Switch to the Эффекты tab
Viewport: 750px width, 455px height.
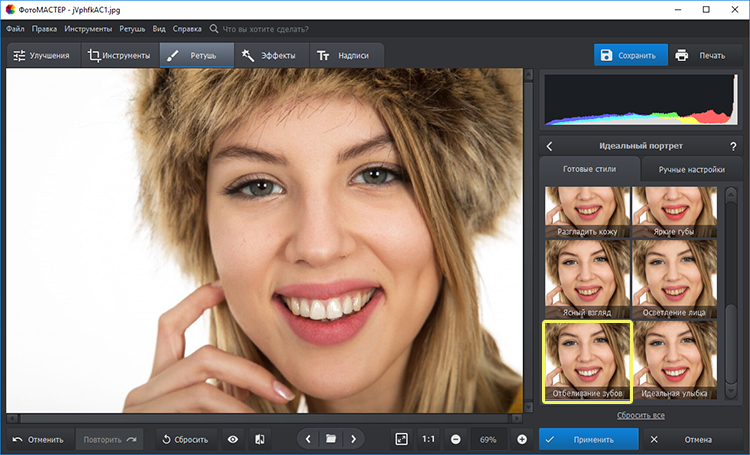269,56
